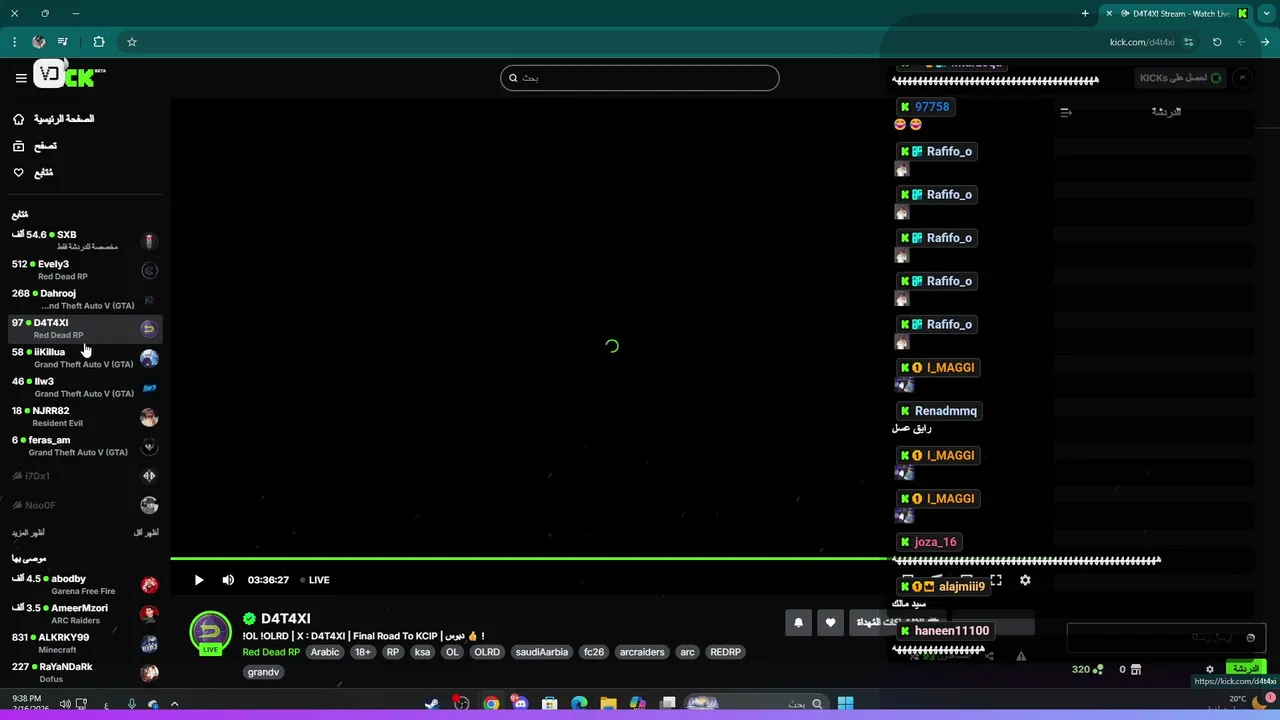Click chat username joza_16
This screenshot has height=720, width=1280.
click(936, 542)
